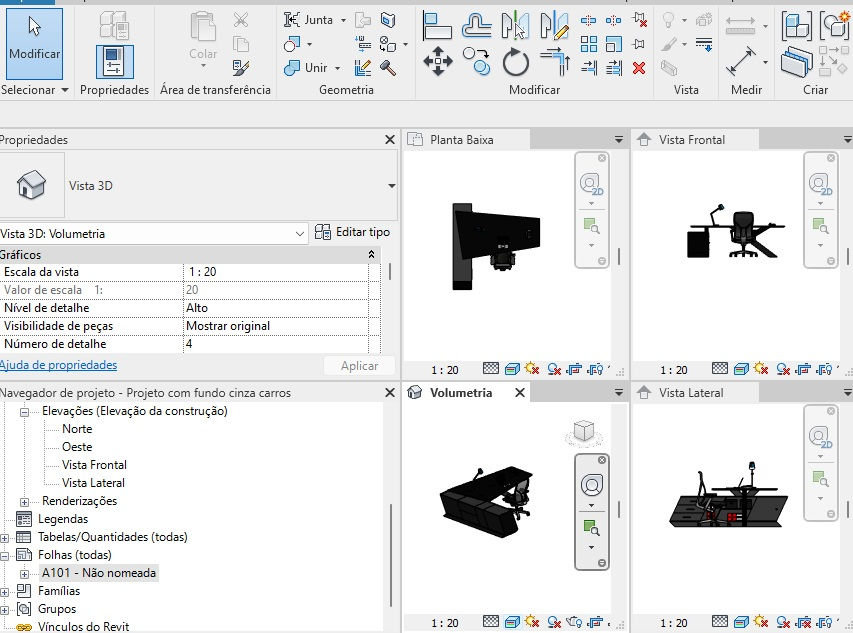Image resolution: width=853 pixels, height=633 pixels.
Task: Click the Pin tool icon
Action: 639,44
